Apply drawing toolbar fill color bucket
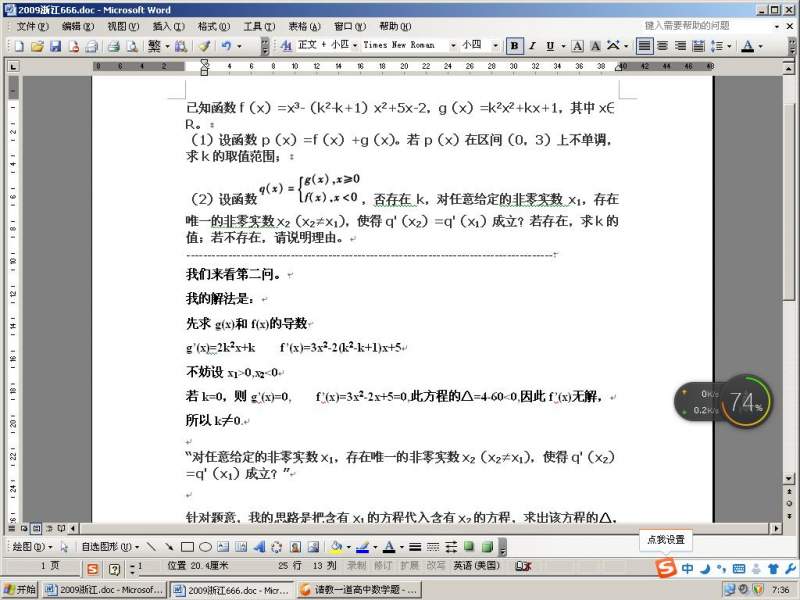Viewport: 800px width, 600px height. (336, 547)
